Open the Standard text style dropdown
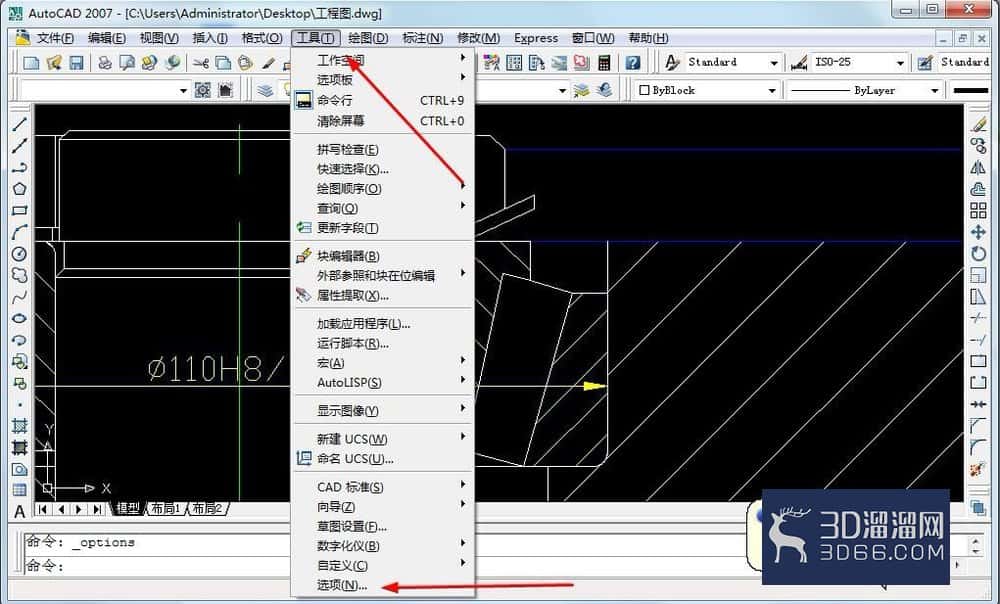 [x=774, y=63]
